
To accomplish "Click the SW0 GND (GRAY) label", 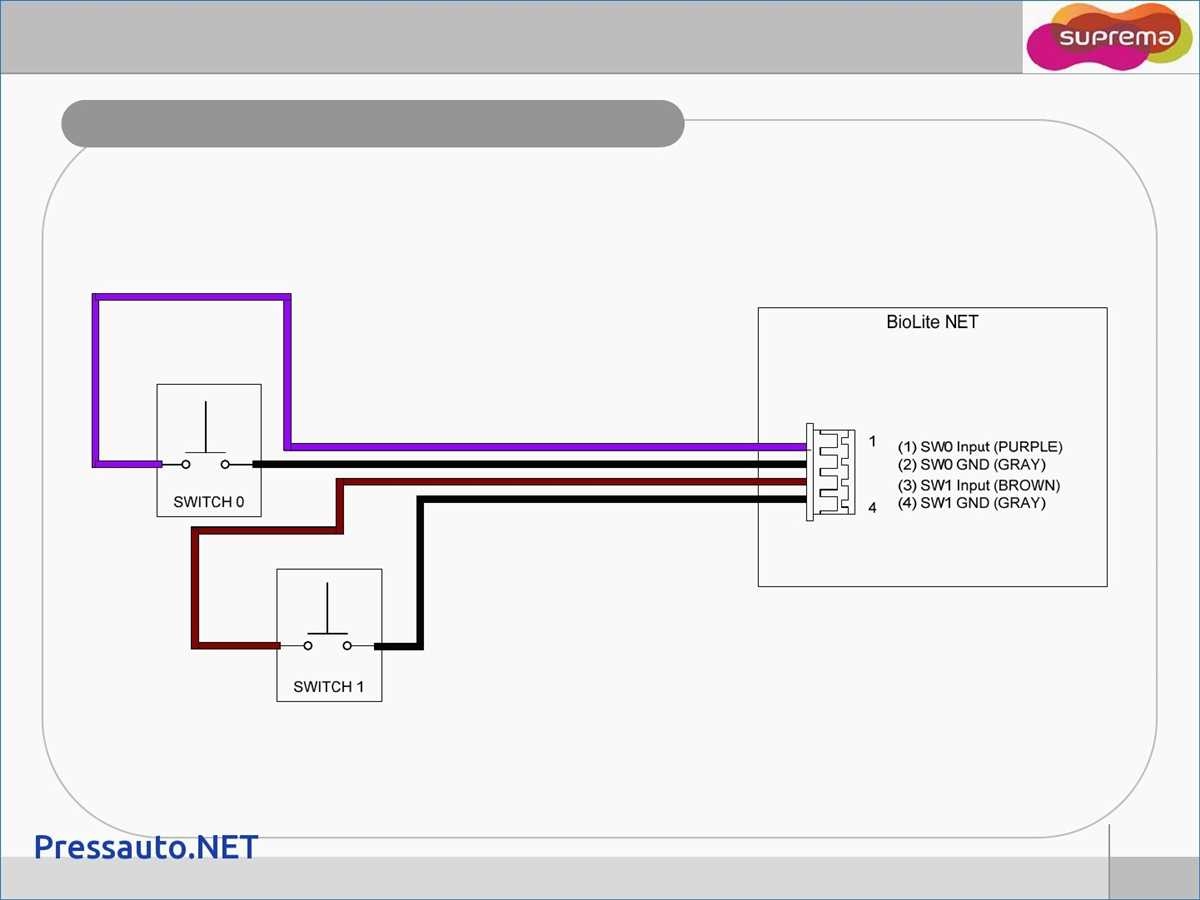I will pos(973,464).
